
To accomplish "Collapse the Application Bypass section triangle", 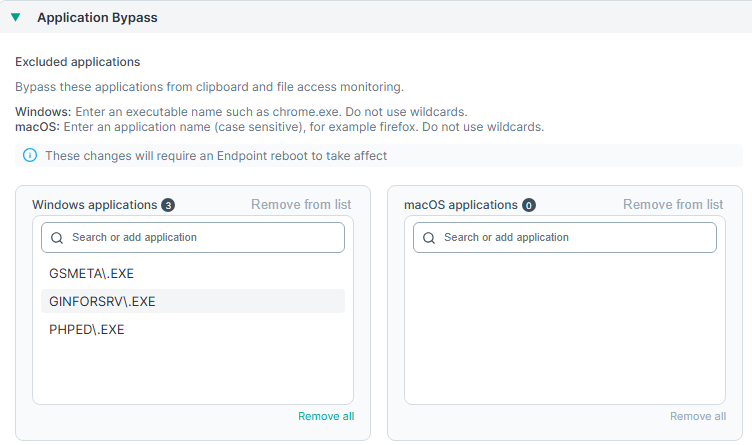I will point(15,17).
